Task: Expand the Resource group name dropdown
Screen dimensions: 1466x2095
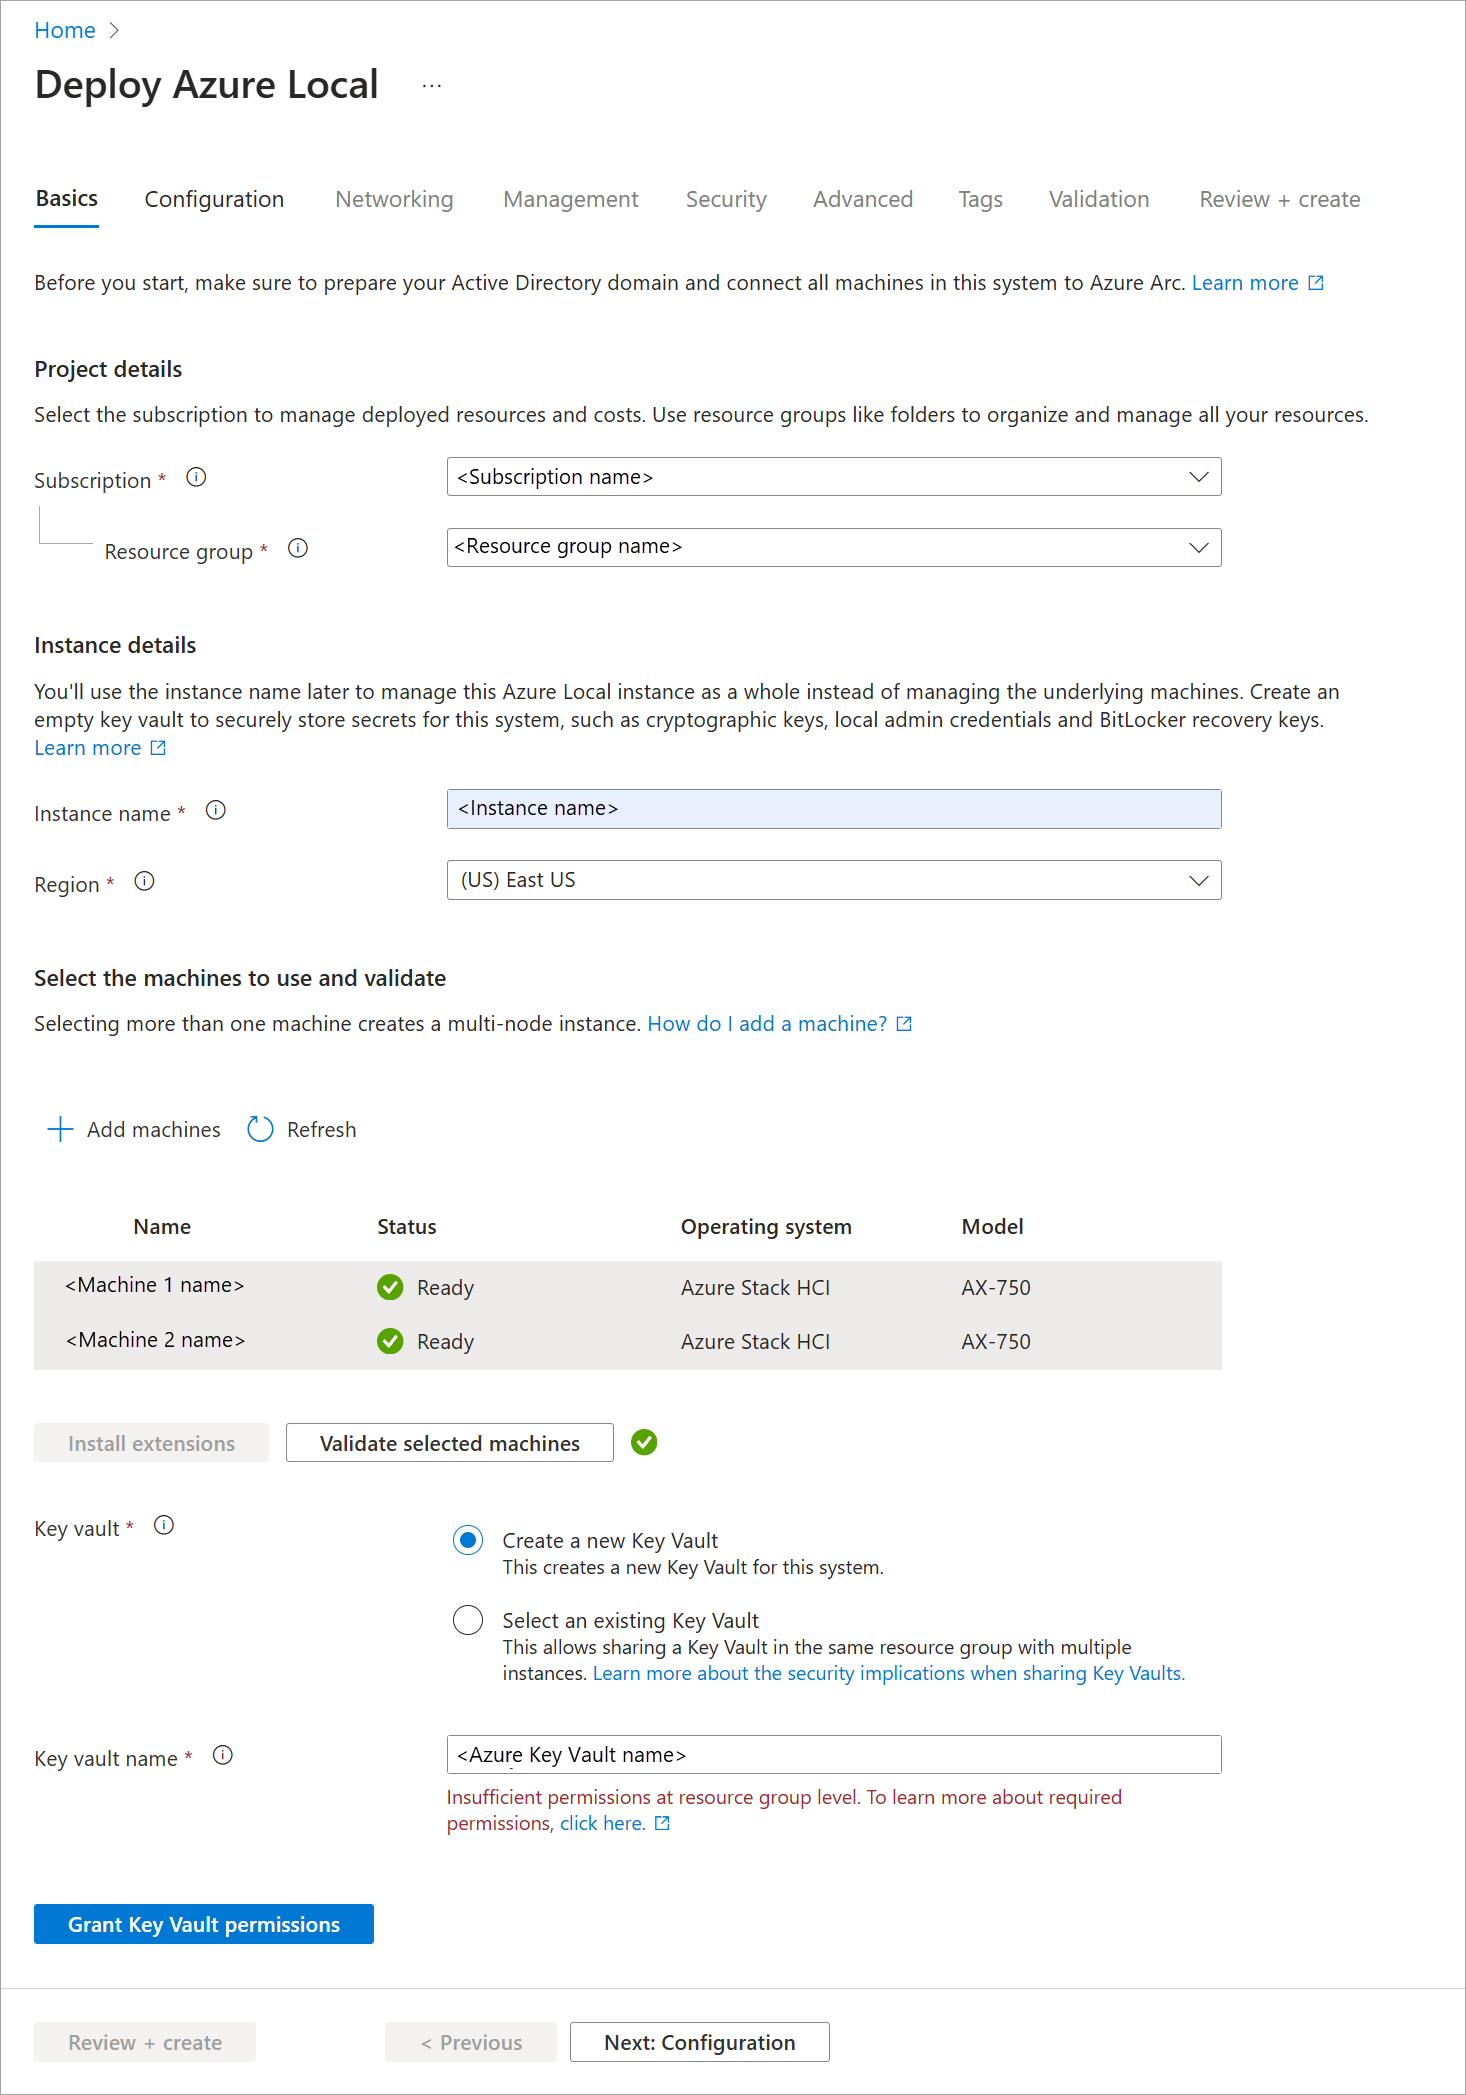Action: point(833,547)
